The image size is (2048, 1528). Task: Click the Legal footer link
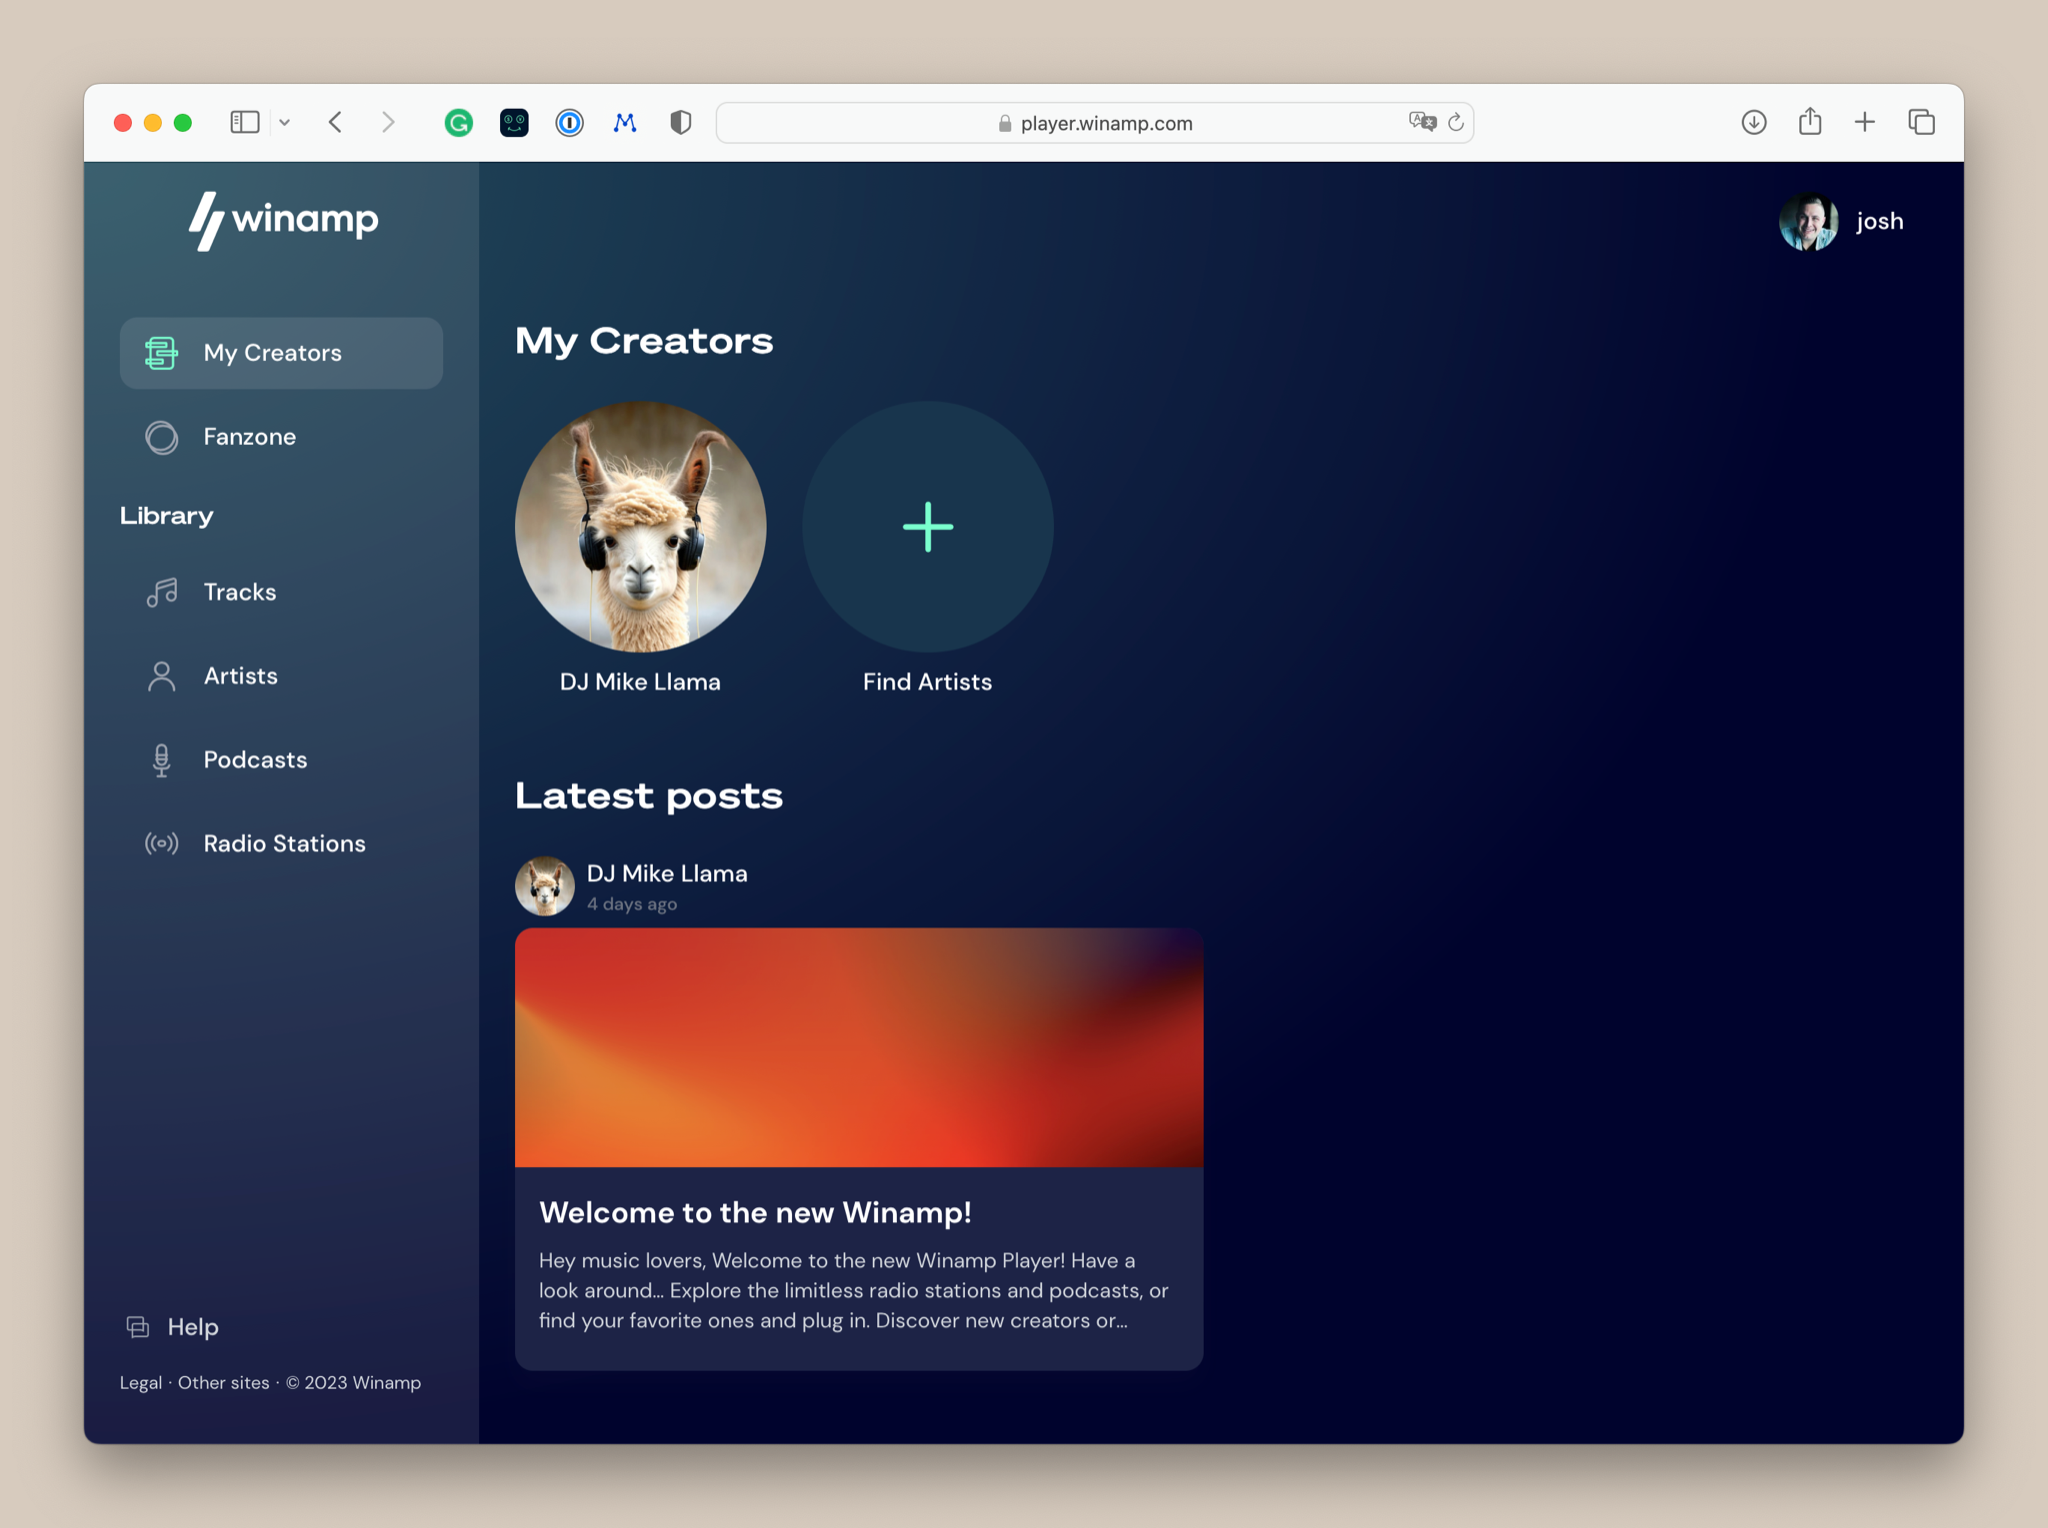pyautogui.click(x=140, y=1383)
